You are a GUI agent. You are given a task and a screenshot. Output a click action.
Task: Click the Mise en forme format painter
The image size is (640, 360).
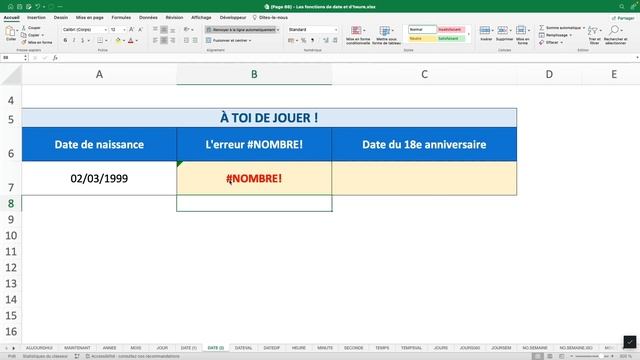click(x=37, y=42)
